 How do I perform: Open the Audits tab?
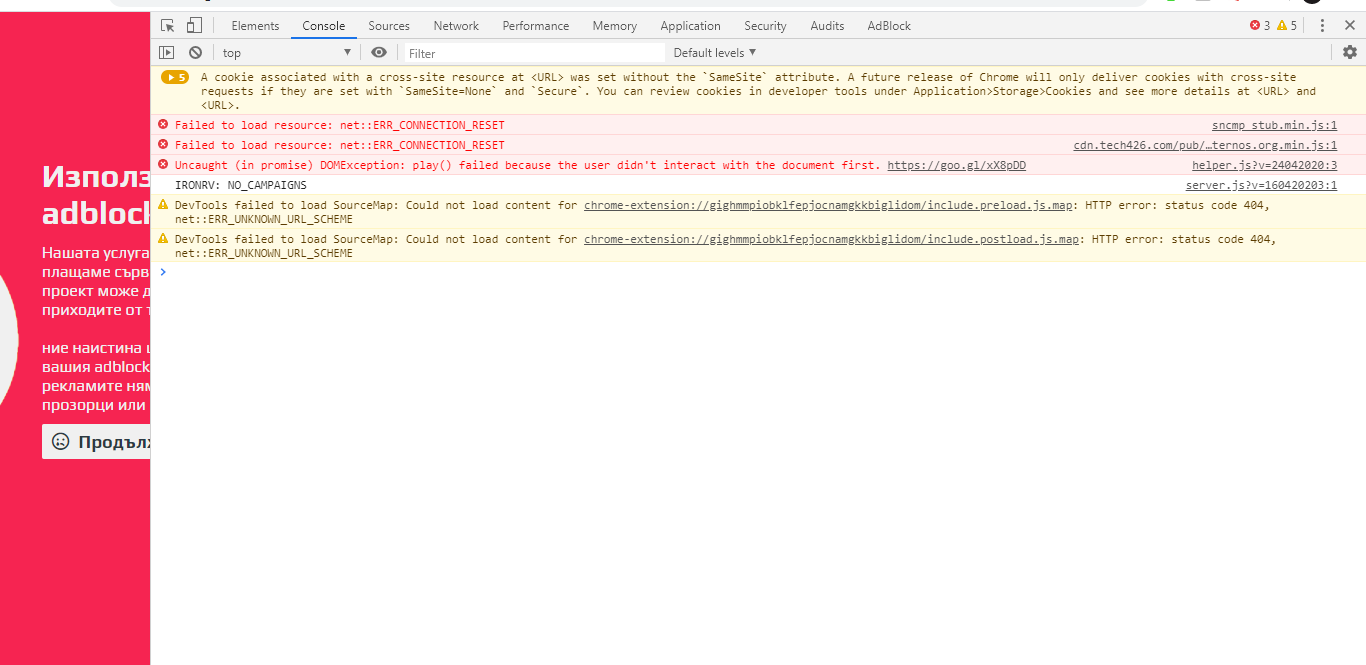coord(827,26)
